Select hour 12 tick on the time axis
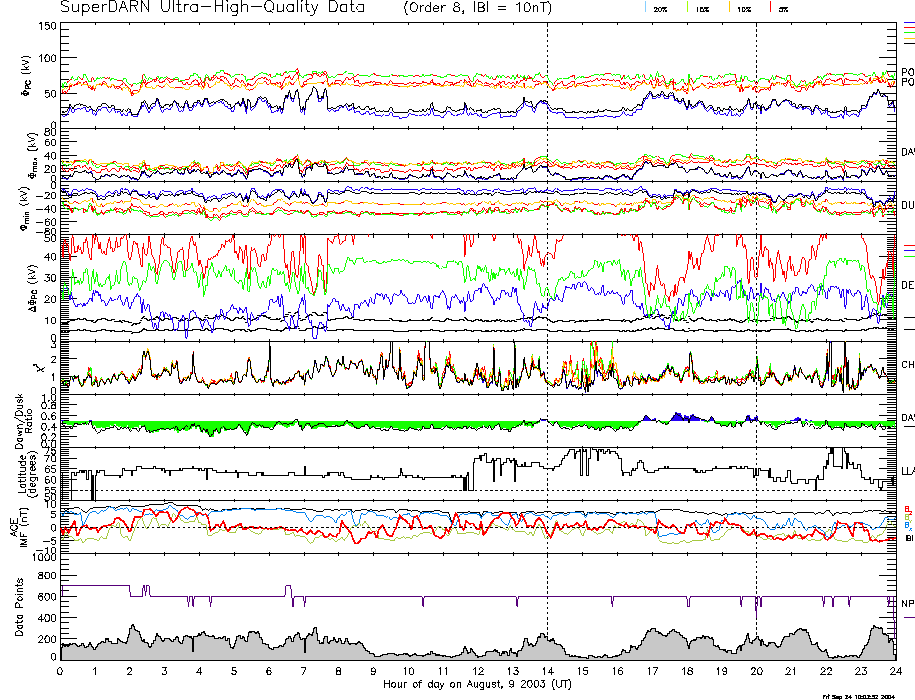 pos(478,672)
